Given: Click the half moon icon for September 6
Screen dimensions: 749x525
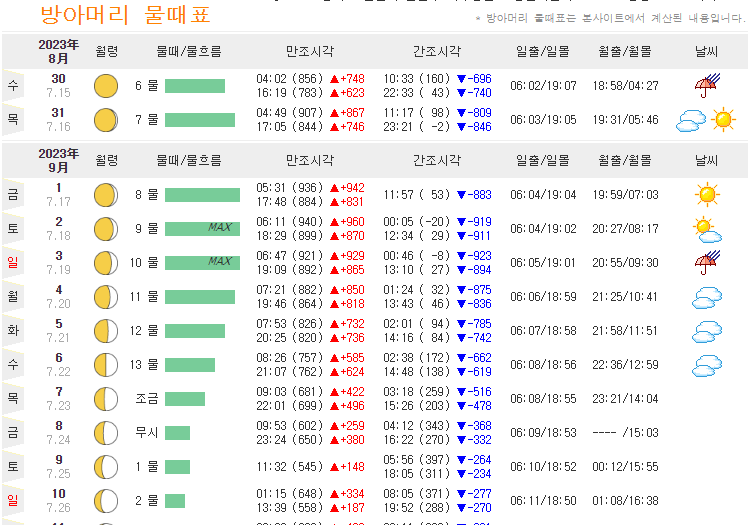Looking at the screenshot, I should 106,365.
